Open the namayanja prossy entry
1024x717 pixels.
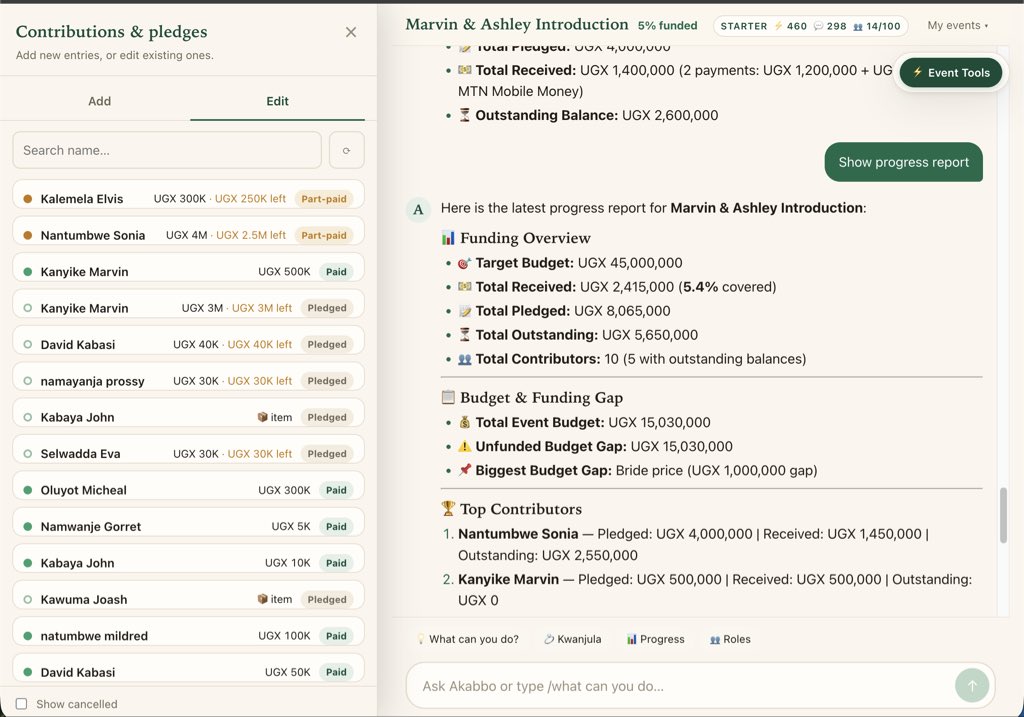point(188,379)
